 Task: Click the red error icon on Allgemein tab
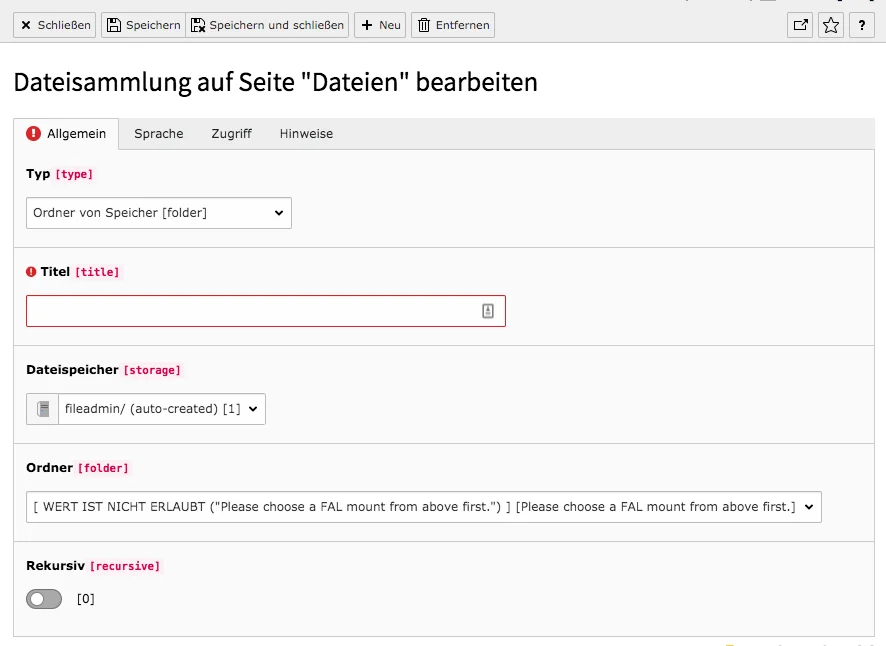(x=33, y=134)
